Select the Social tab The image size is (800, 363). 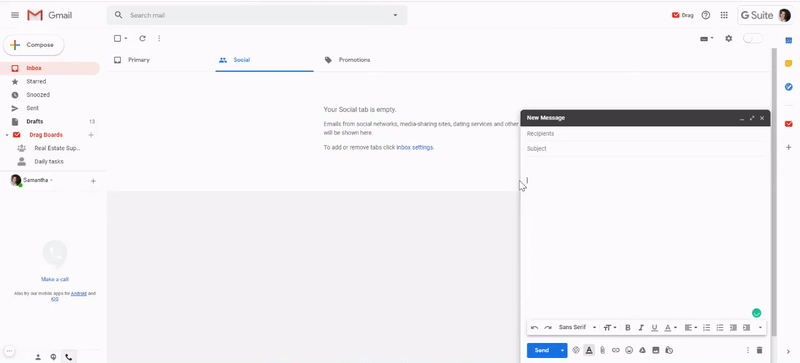click(x=264, y=60)
